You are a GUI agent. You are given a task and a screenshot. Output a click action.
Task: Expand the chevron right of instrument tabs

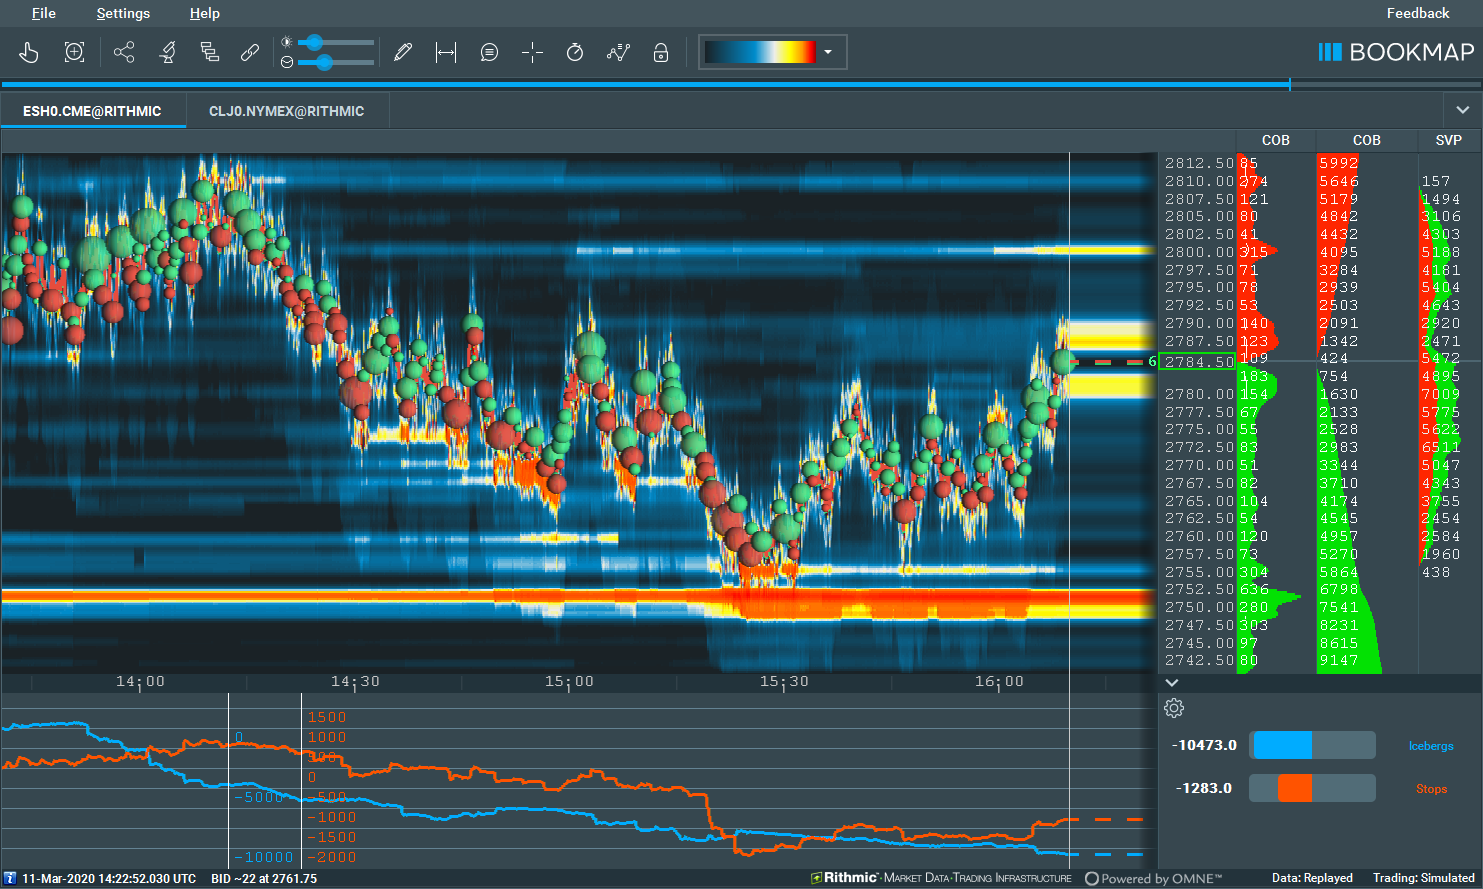point(1462,110)
